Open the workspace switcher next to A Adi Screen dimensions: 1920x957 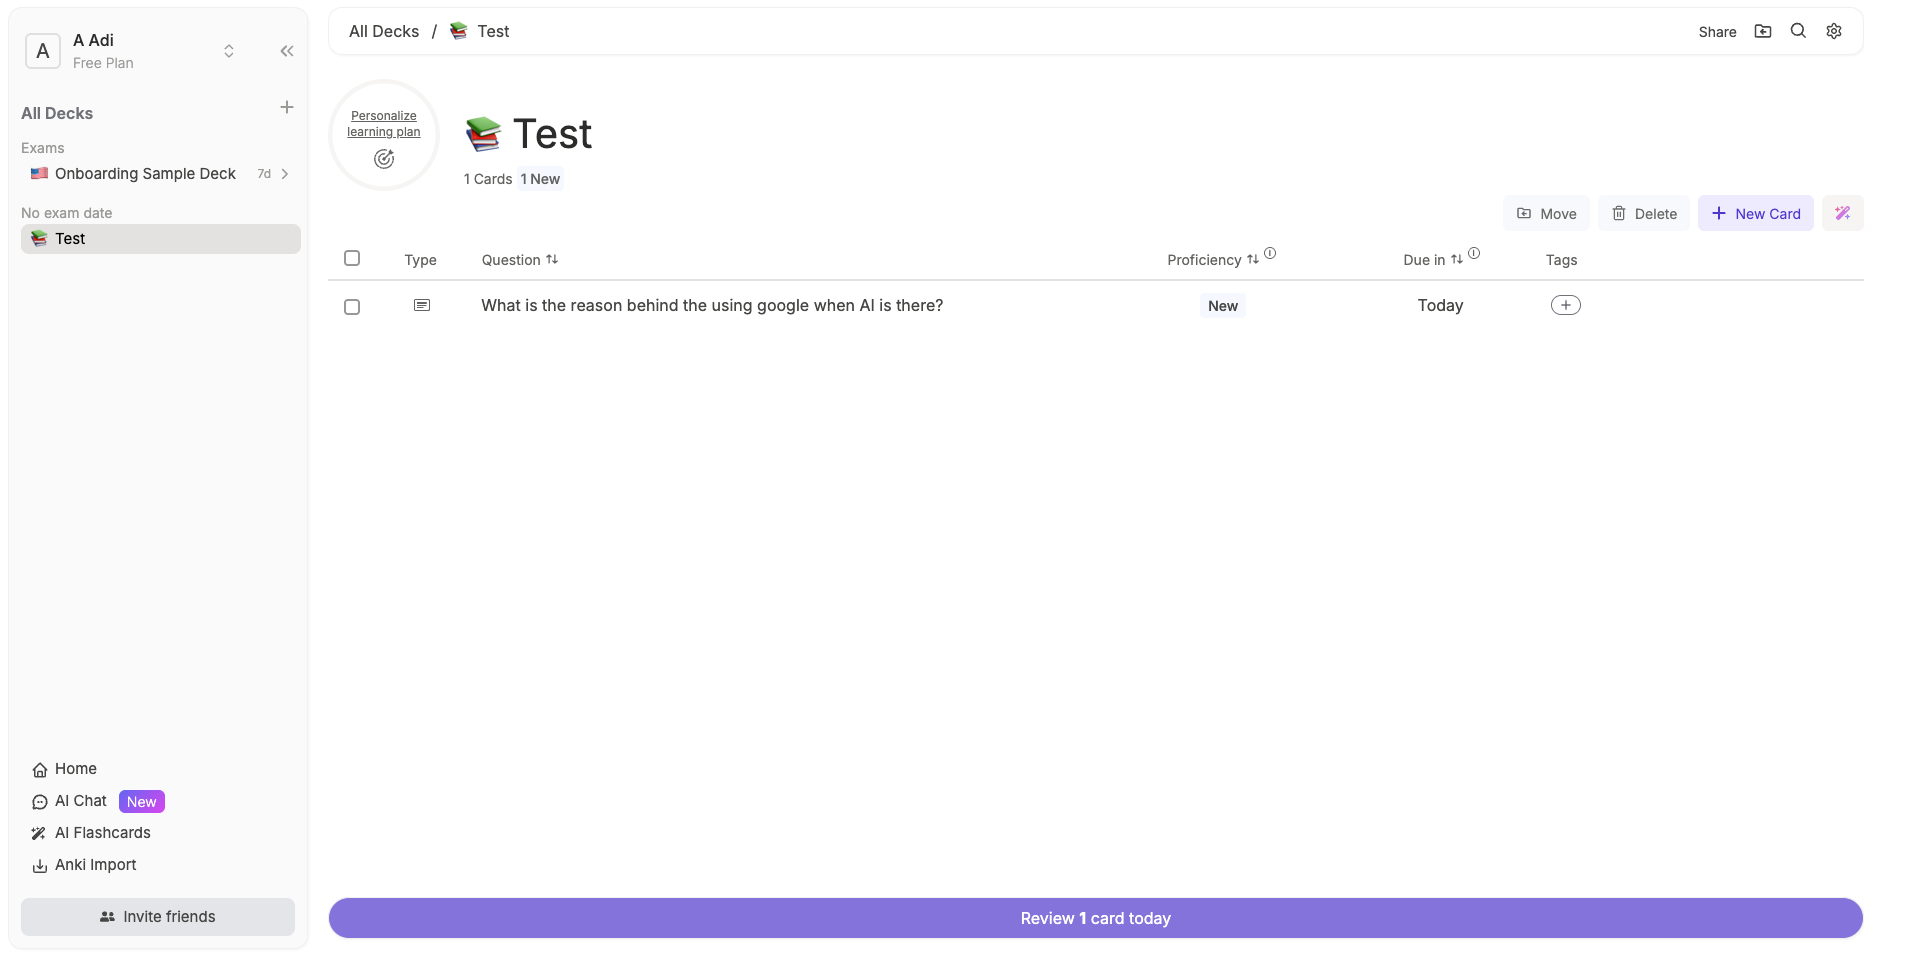[228, 51]
